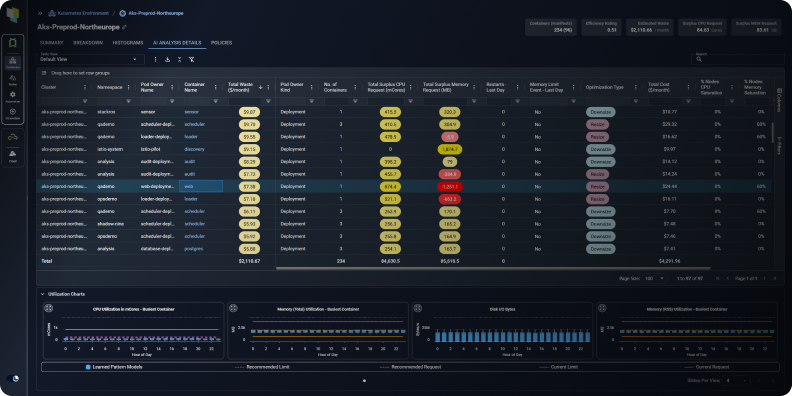Open the Nodes sidebar section
This screenshot has width=792, height=396.
[13, 80]
